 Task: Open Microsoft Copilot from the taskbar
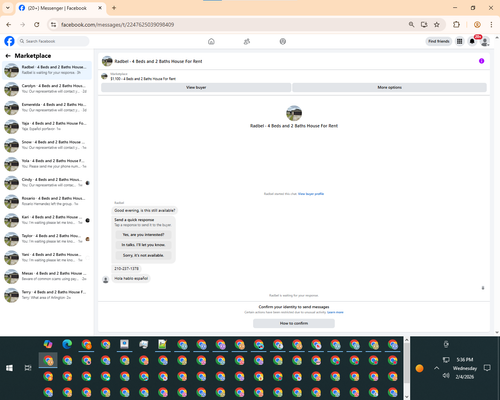tap(48, 344)
